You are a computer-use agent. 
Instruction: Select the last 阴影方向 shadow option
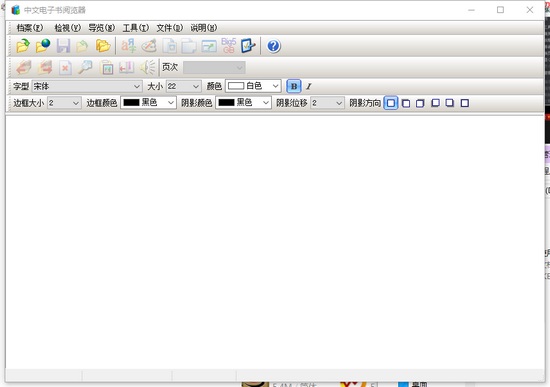point(465,103)
